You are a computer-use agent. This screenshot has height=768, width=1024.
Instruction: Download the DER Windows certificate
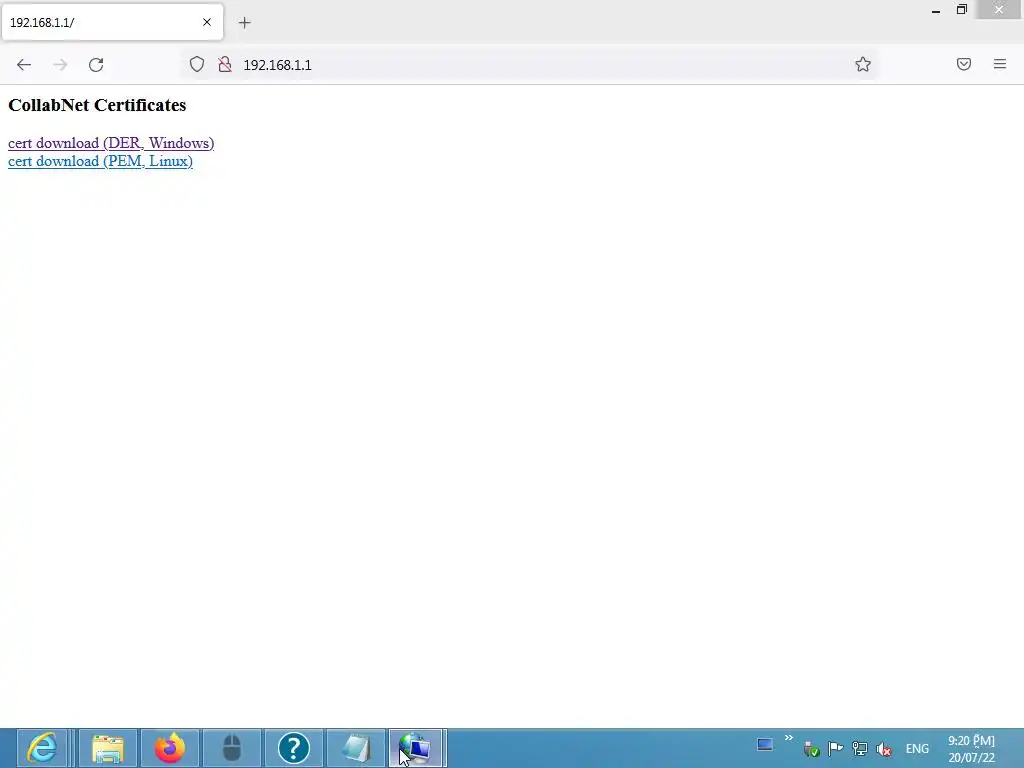click(111, 143)
